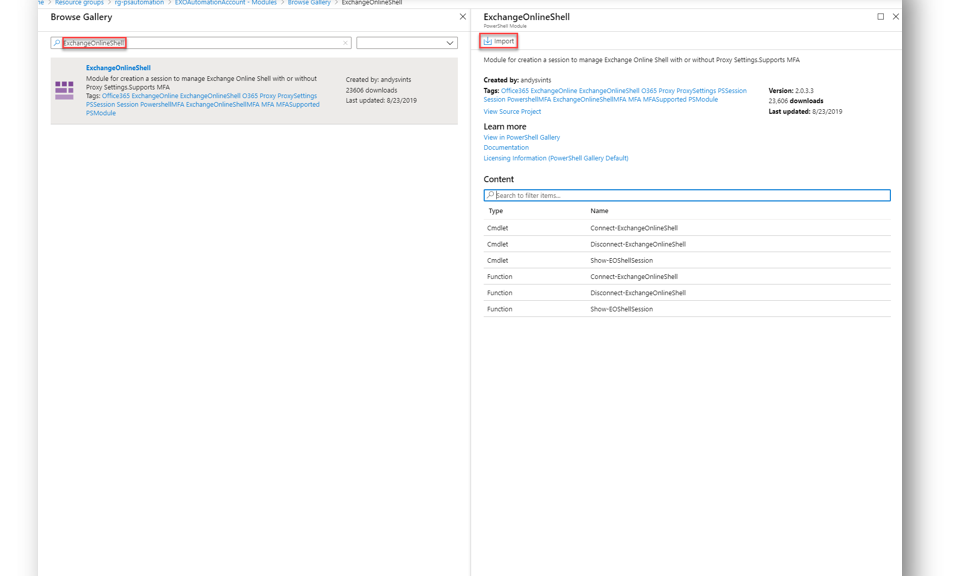Viewport: 956px width, 576px height.
Task: Close the ExchangeOnlineShell details pane
Action: tap(896, 16)
